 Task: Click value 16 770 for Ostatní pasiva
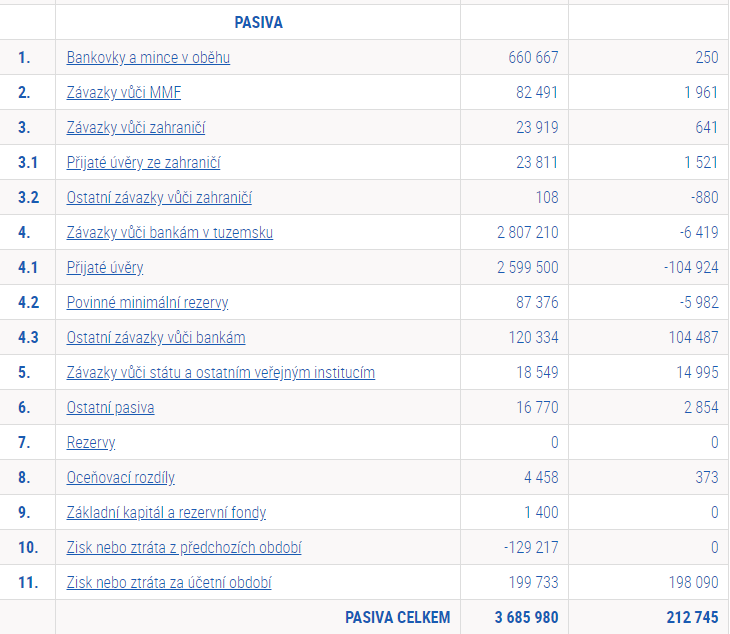tap(537, 407)
